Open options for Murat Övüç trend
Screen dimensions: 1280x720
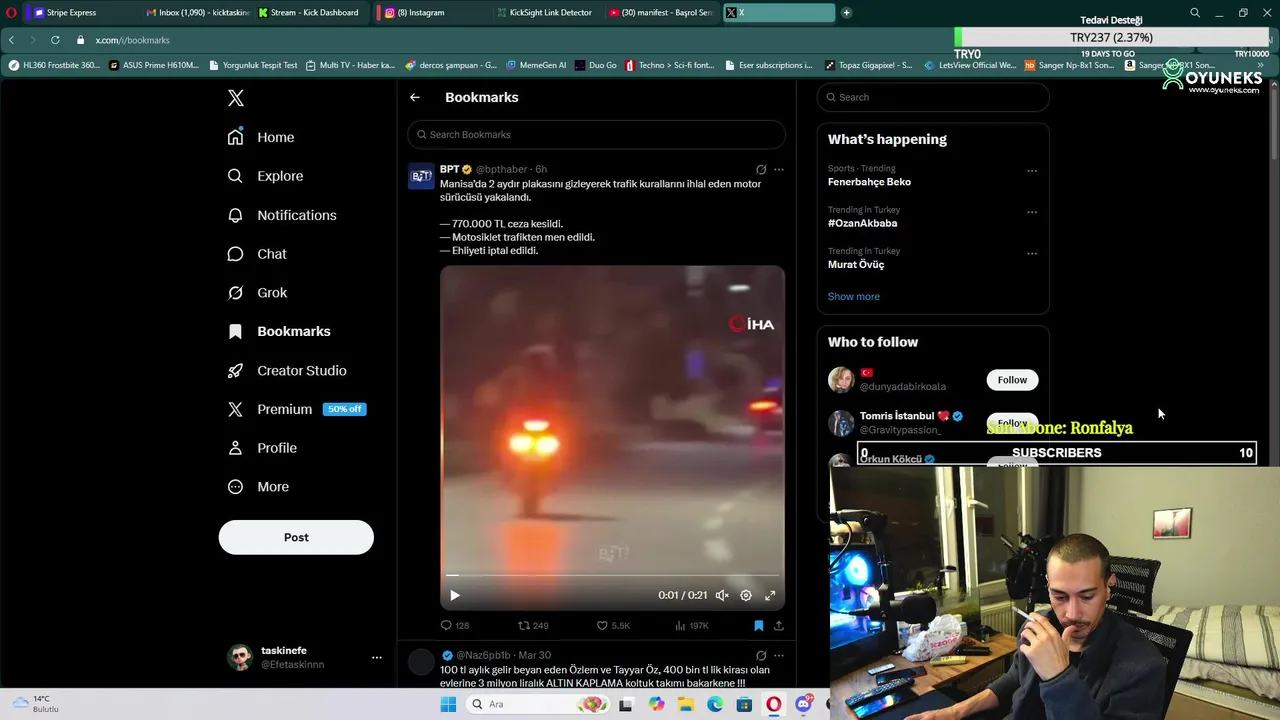click(x=1032, y=253)
